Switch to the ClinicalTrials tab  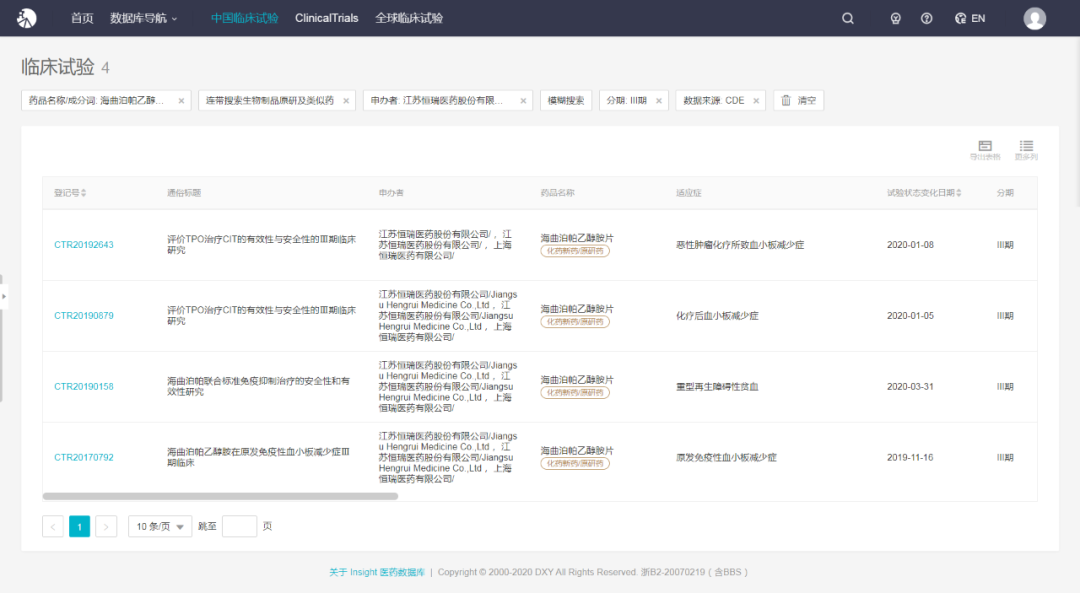pos(326,19)
